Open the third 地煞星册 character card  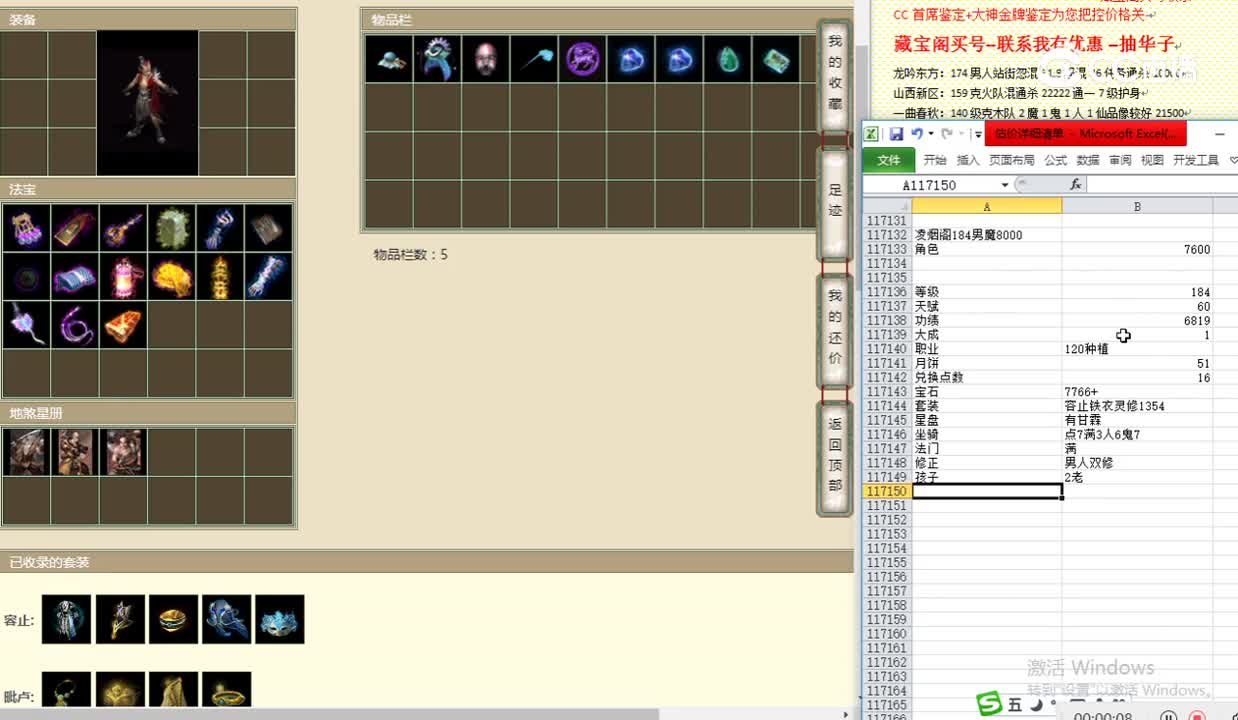click(x=124, y=452)
